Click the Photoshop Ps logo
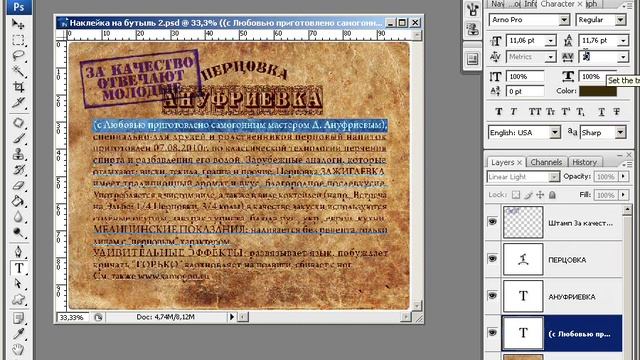Viewport: 640px width, 360px height. [19, 7]
